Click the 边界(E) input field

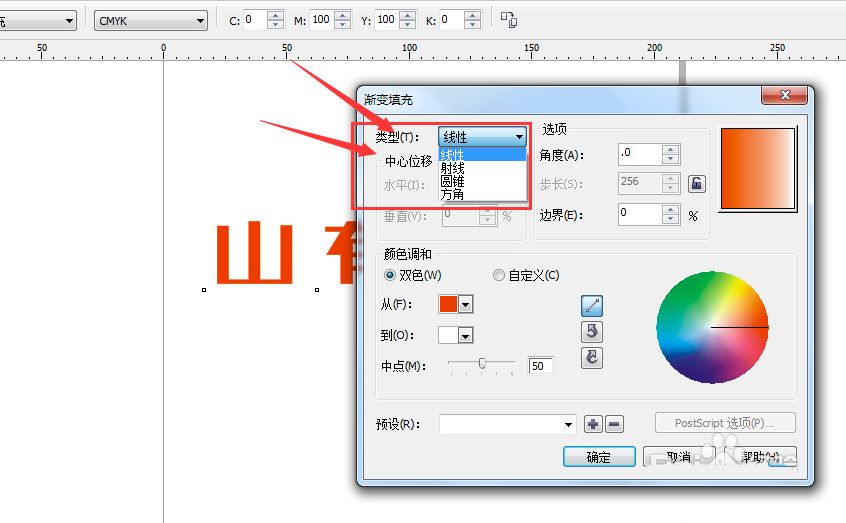click(x=640, y=214)
